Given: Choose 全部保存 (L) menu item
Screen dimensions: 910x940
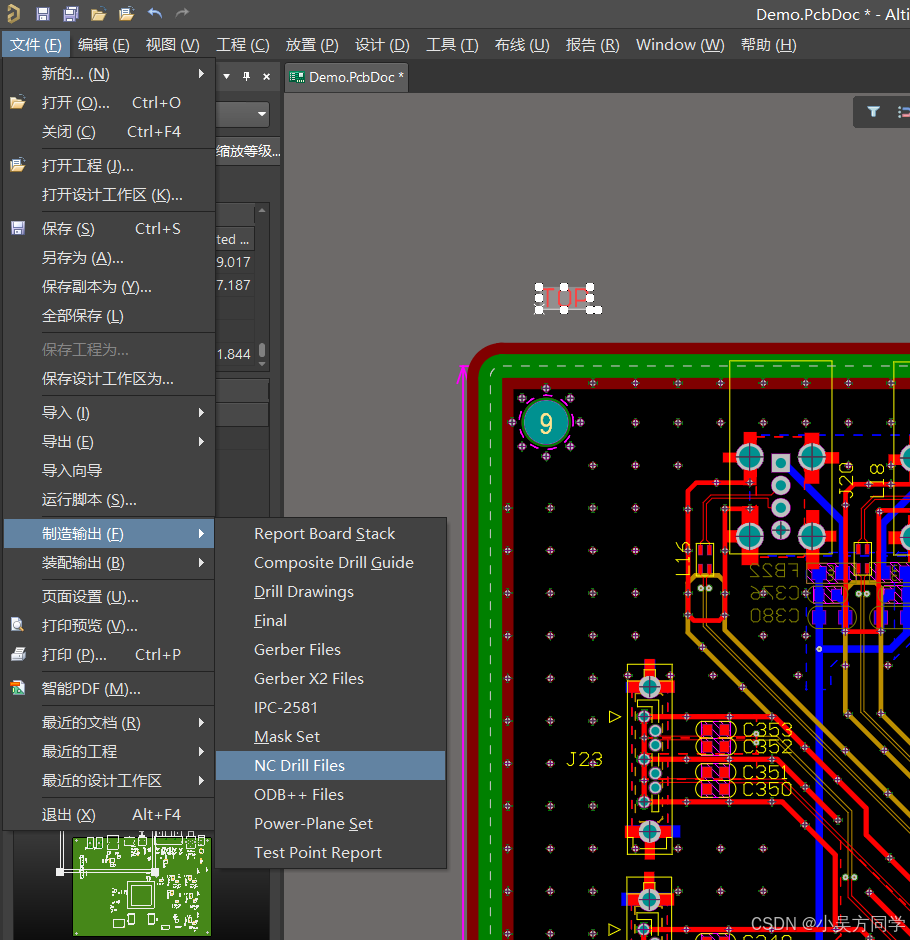Looking at the screenshot, I should point(109,316).
